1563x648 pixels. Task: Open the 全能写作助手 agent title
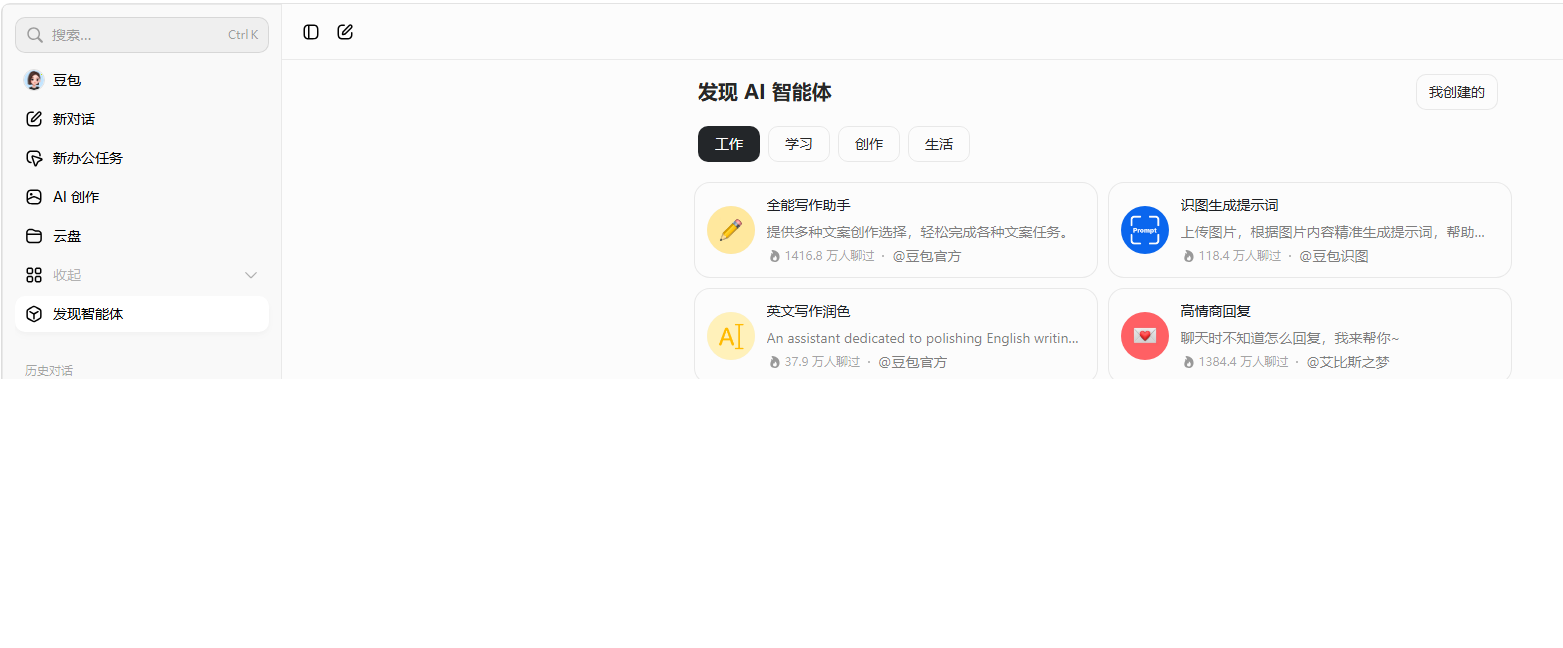808,205
